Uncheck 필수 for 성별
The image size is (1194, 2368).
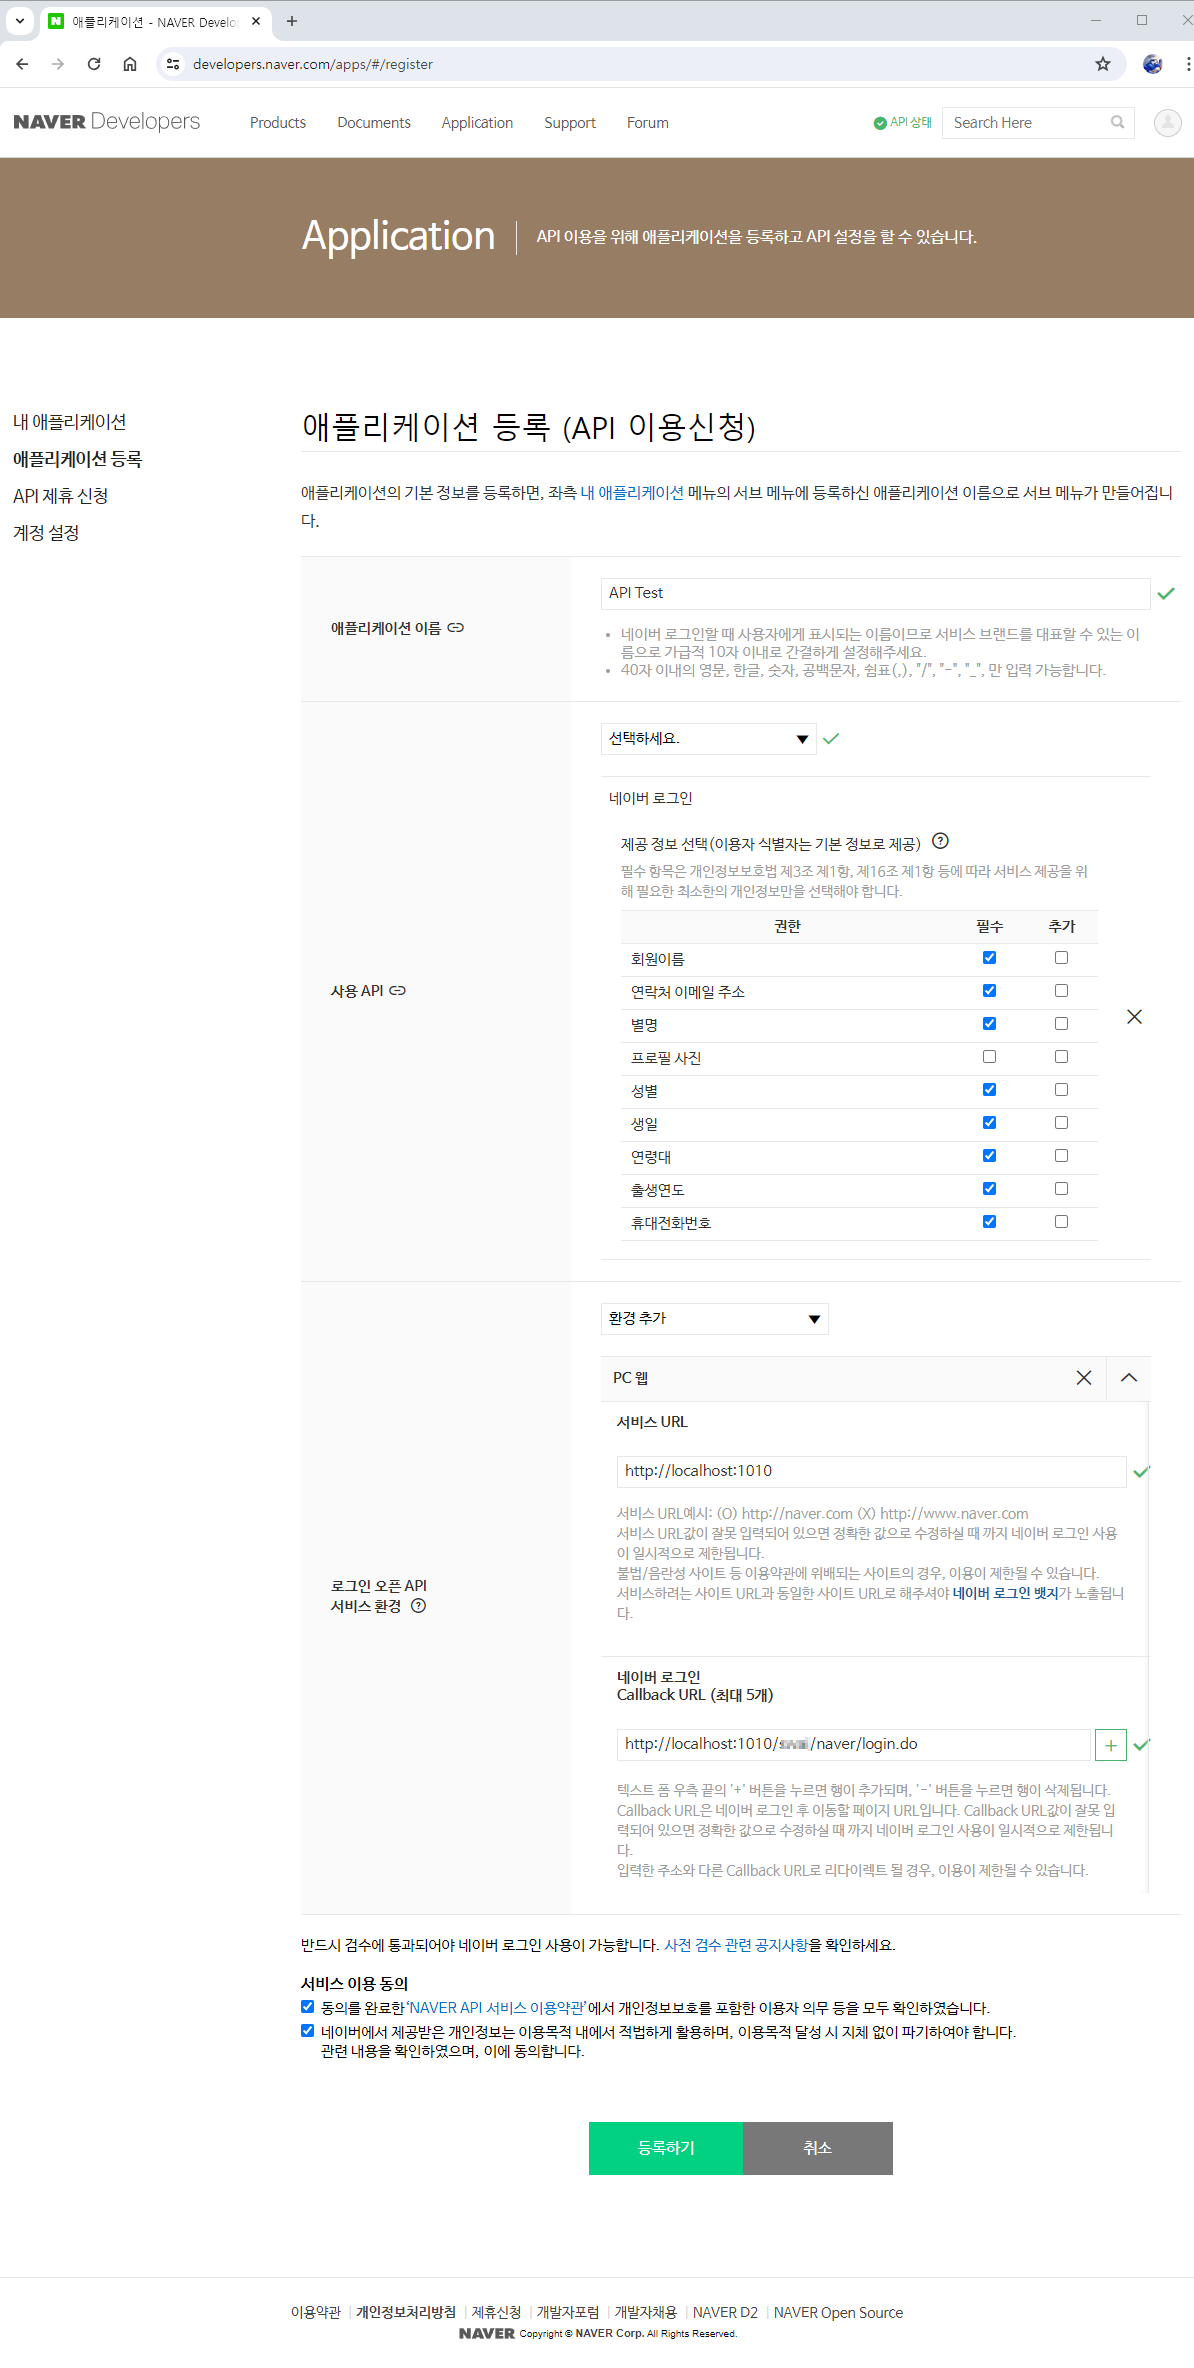990,1090
